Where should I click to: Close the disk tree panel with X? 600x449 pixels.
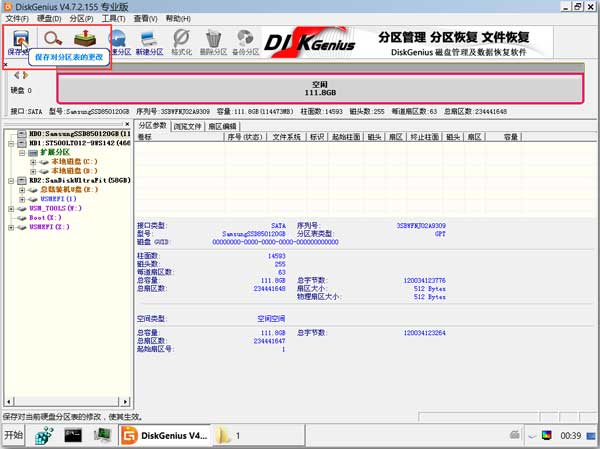tap(127, 124)
